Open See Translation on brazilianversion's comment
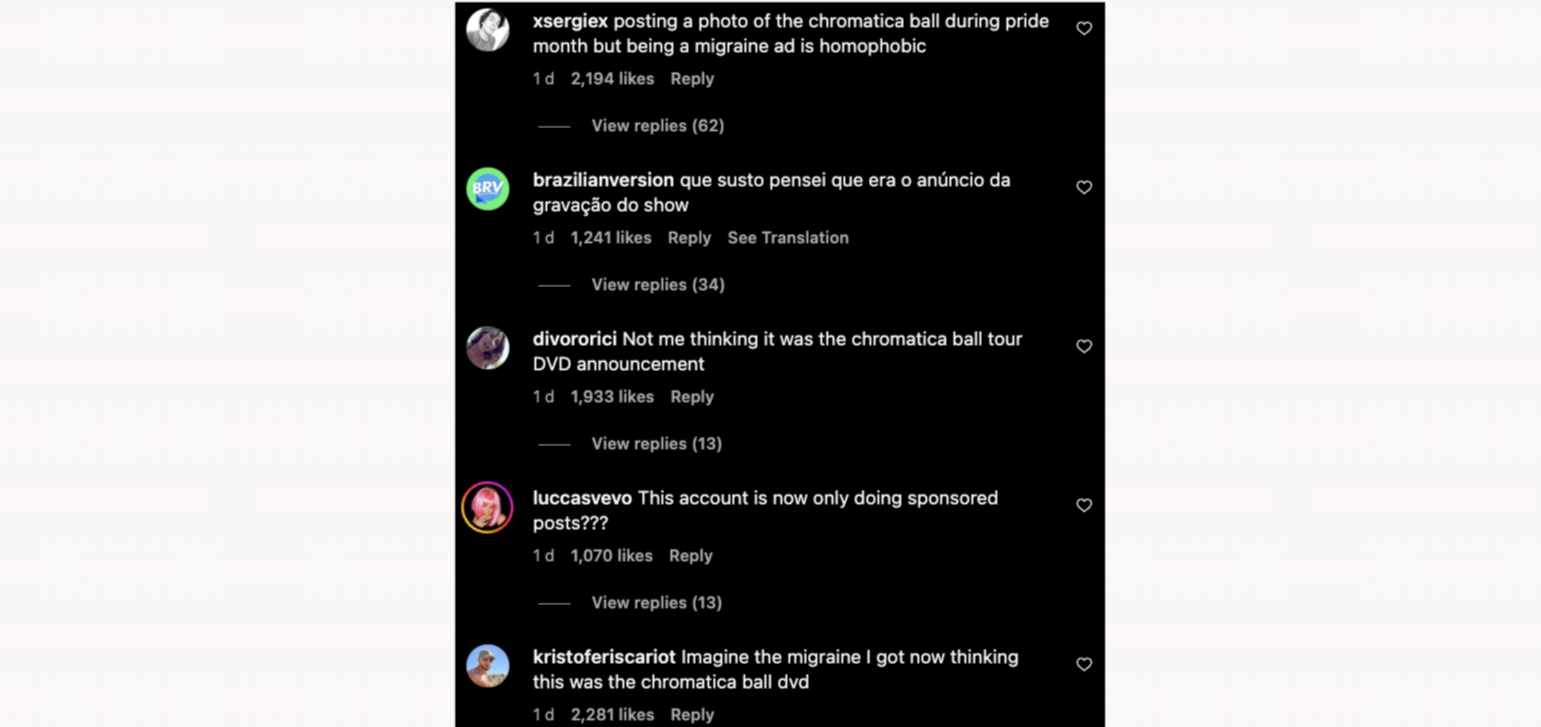Image resolution: width=1541 pixels, height=727 pixels. tap(788, 237)
